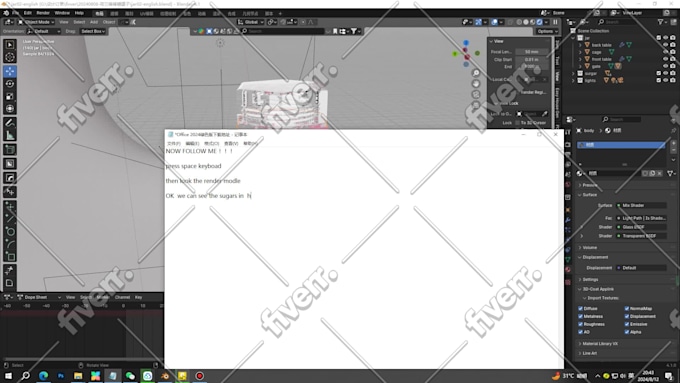Toggle Diffuse import texture checkbox
The width and height of the screenshot is (680, 383).
click(x=581, y=308)
